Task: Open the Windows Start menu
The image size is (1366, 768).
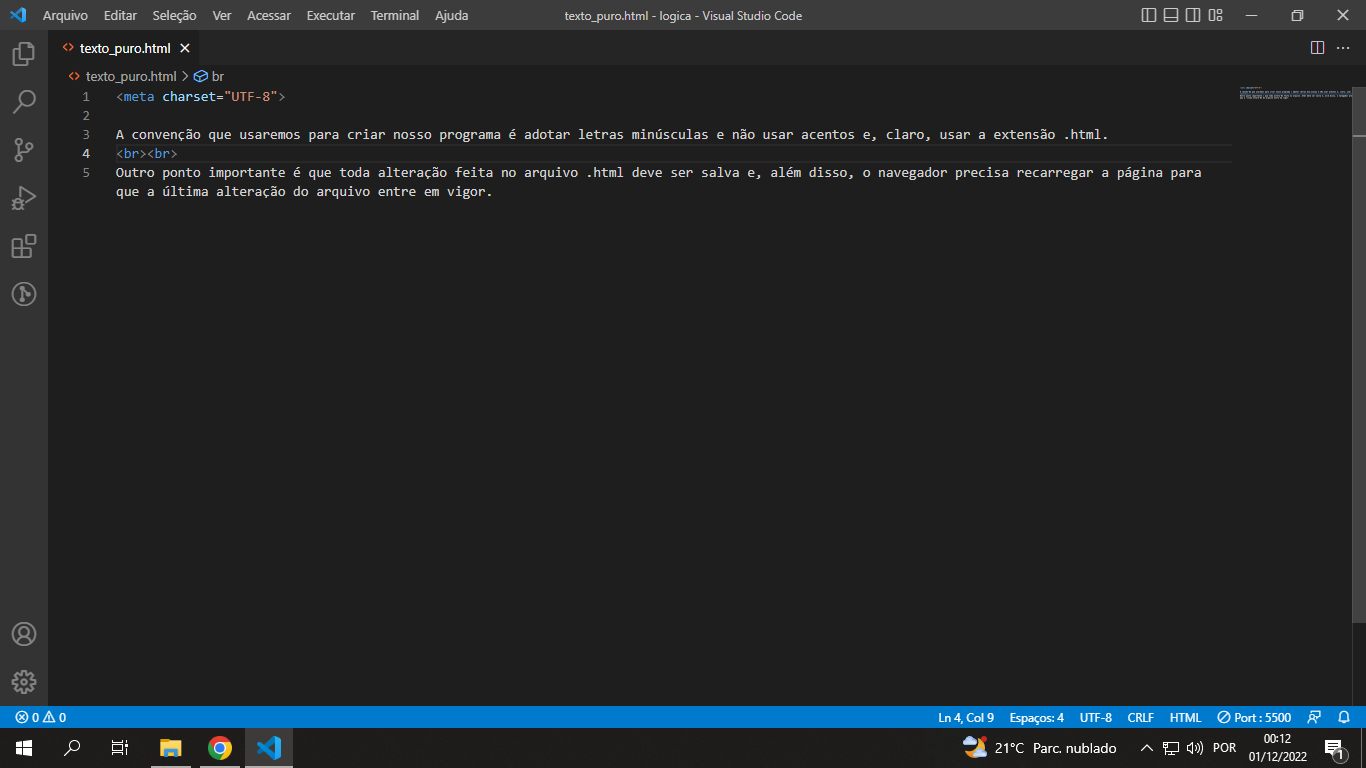Action: (x=24, y=748)
